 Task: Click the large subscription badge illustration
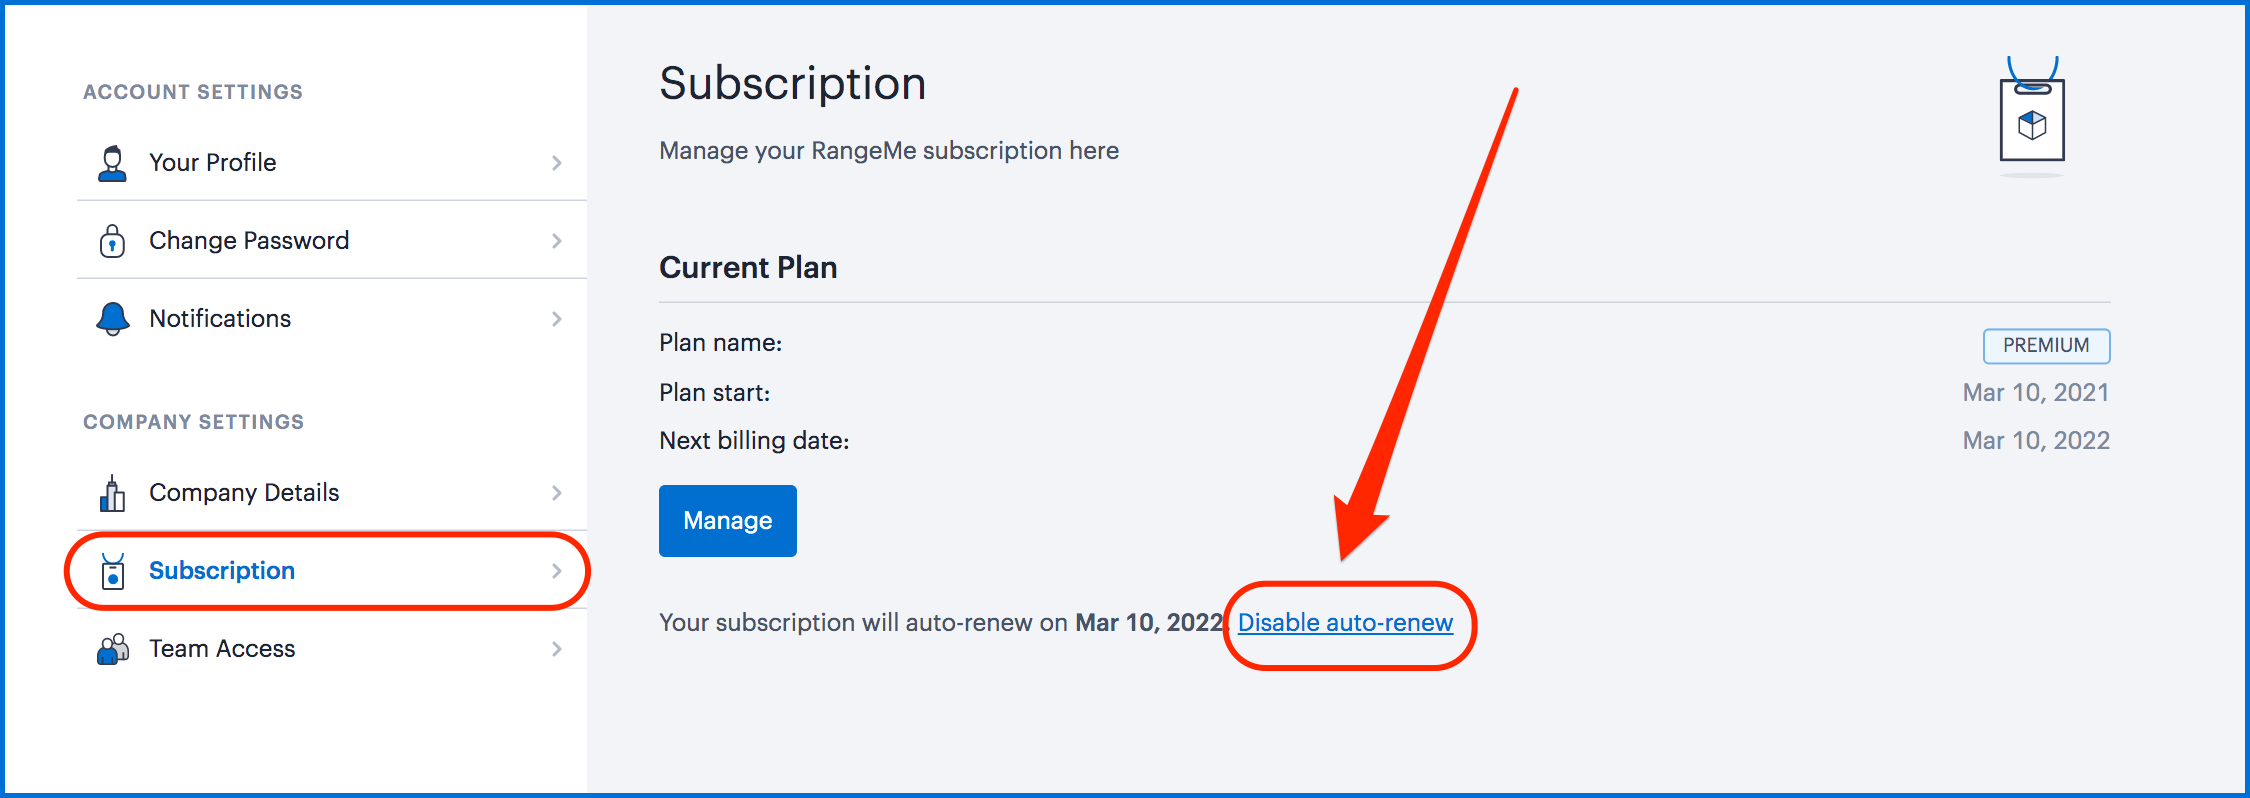tap(2032, 115)
